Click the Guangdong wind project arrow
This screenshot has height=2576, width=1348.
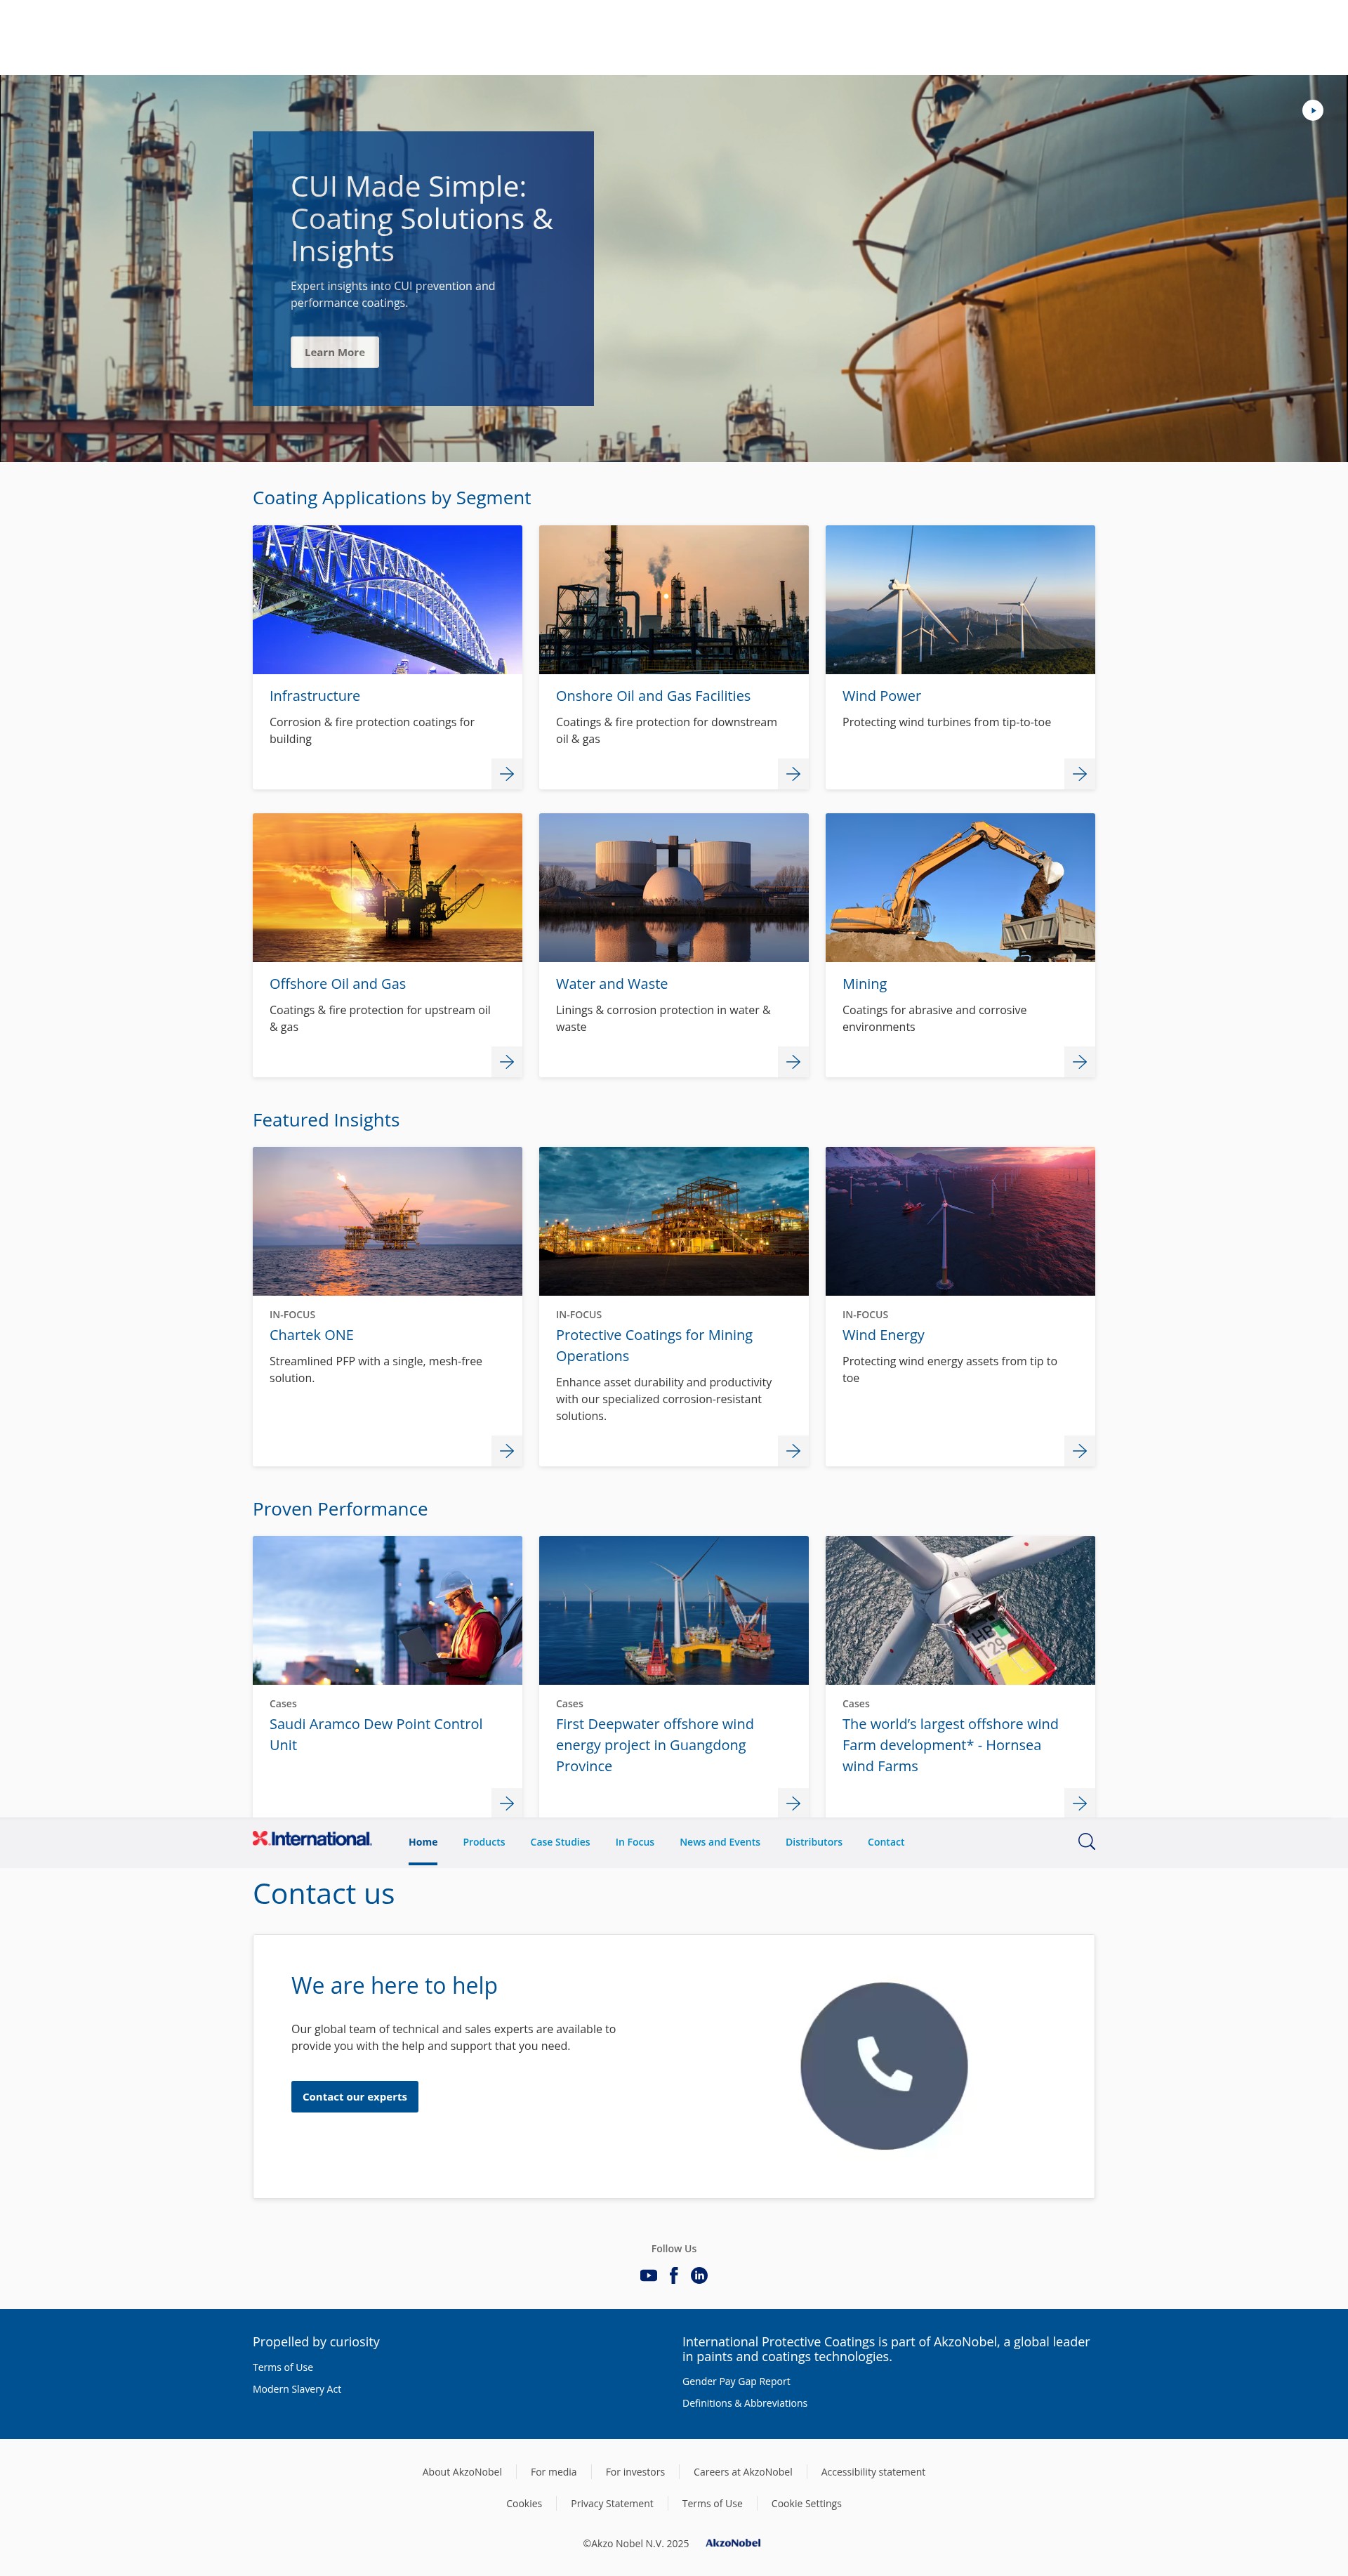click(793, 1803)
